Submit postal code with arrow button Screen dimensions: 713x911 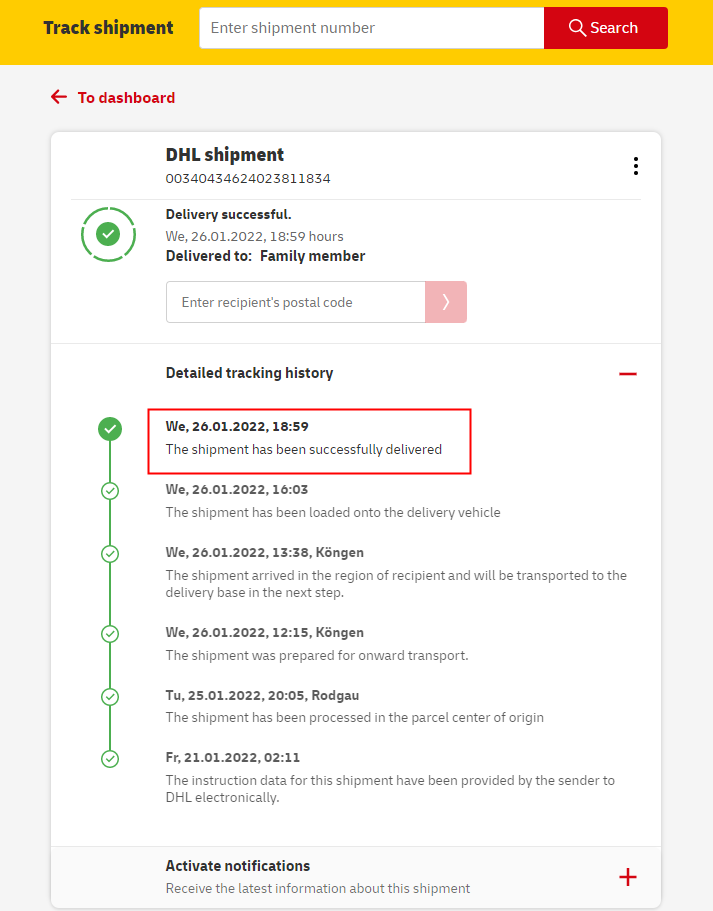(446, 302)
